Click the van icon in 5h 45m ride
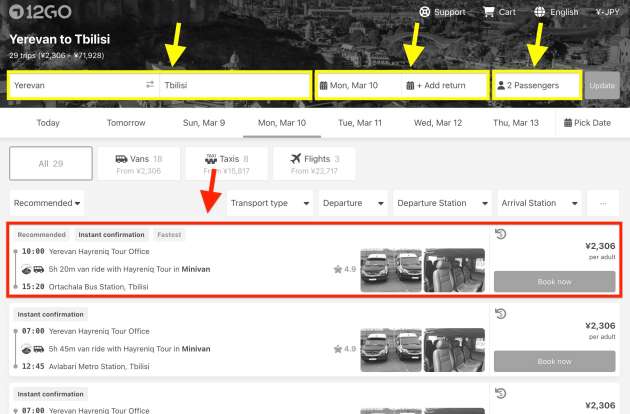This screenshot has height=414, width=630. 39,348
